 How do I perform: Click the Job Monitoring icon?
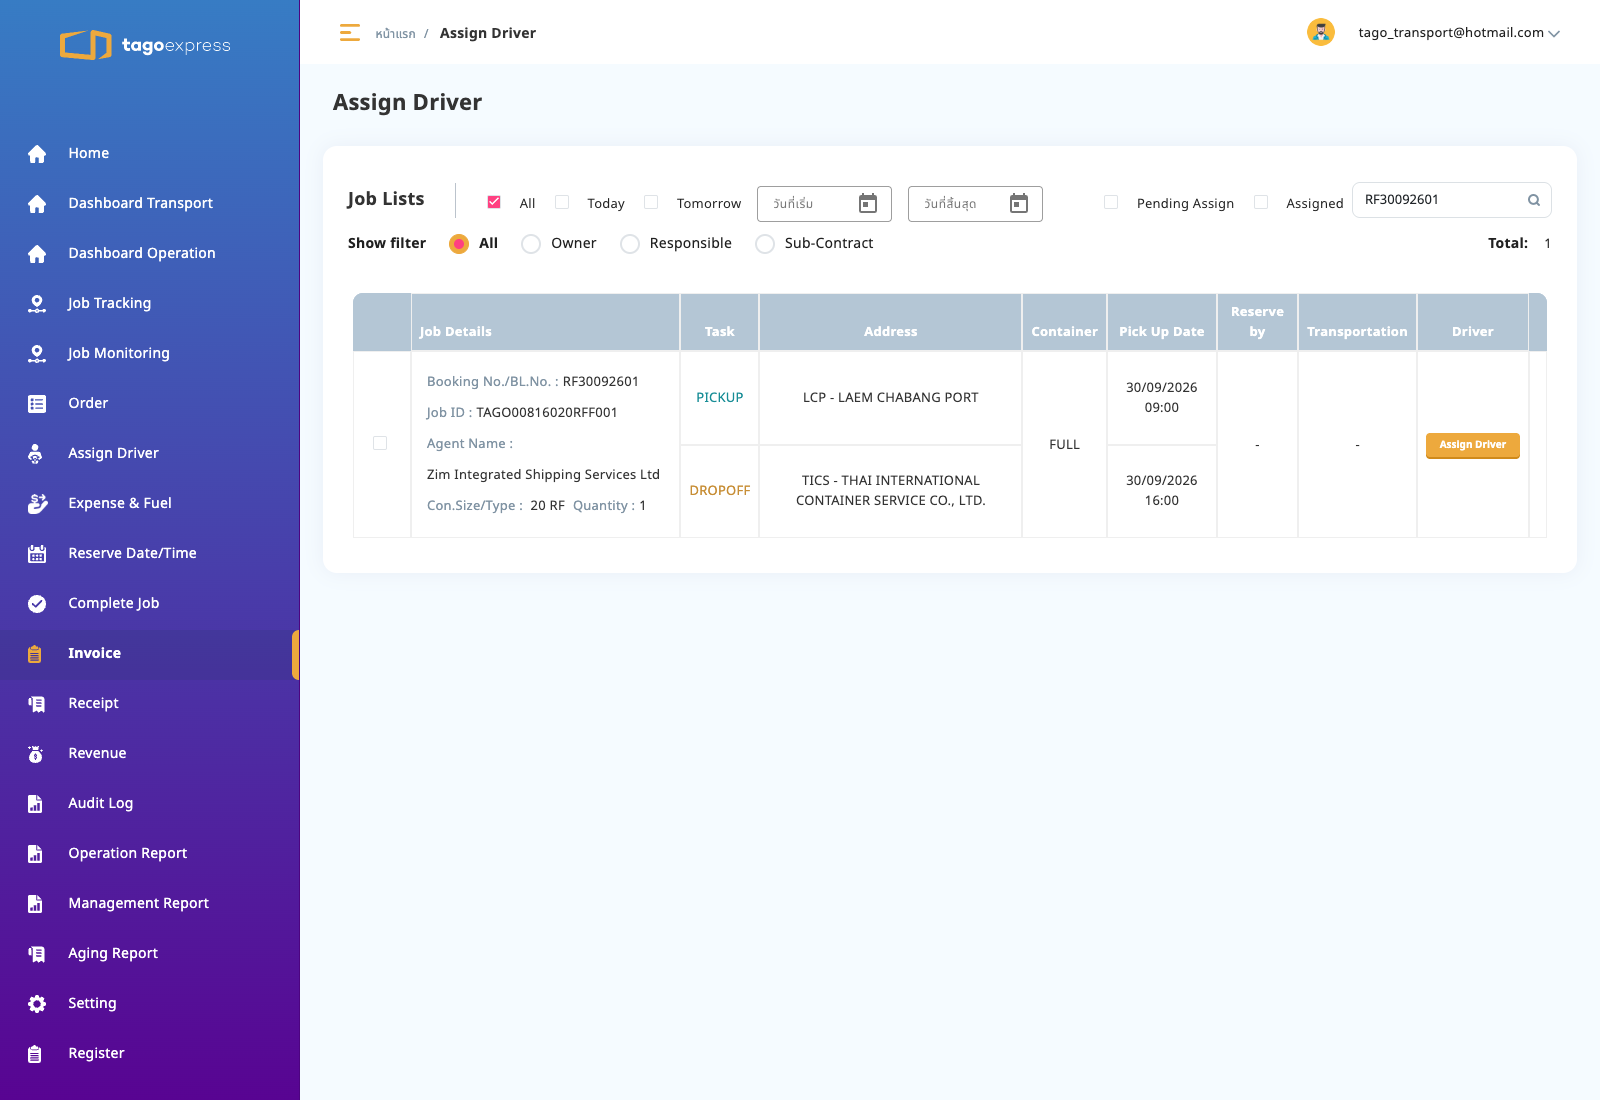[x=37, y=353]
